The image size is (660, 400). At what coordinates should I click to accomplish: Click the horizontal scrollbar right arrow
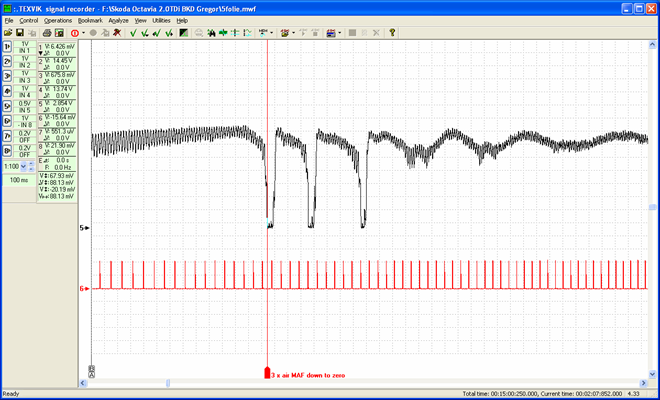tap(644, 383)
